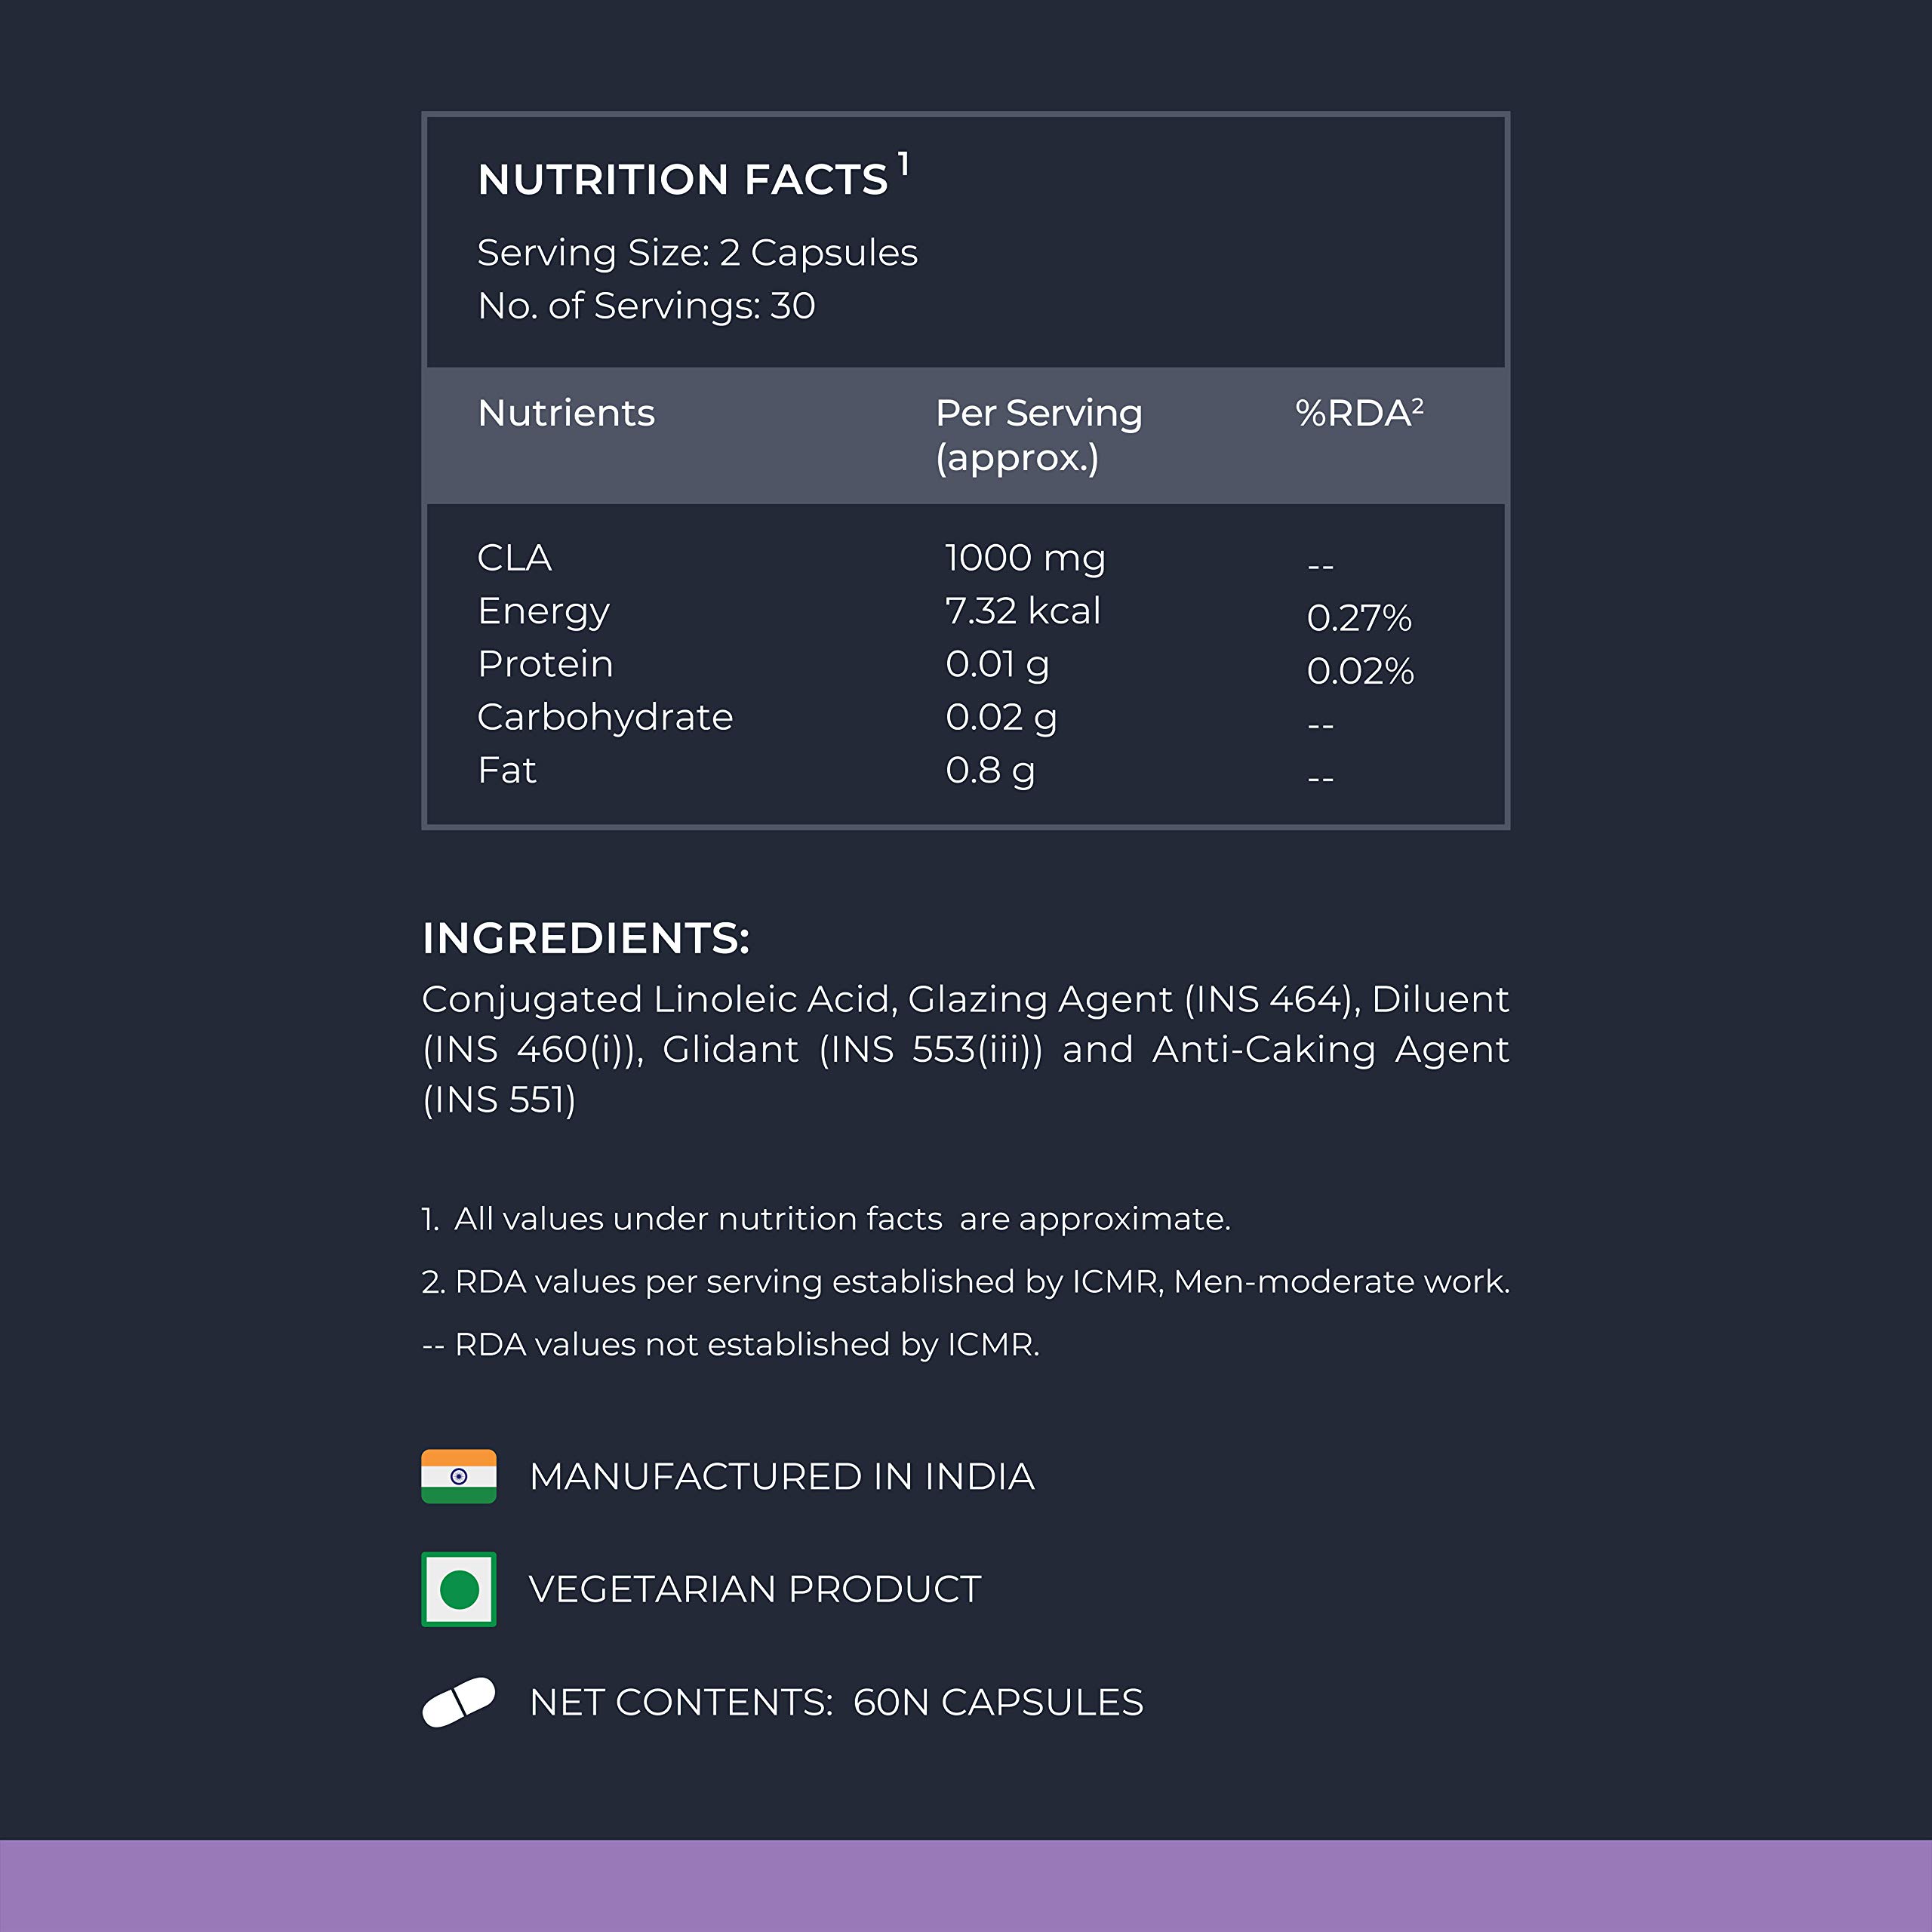Click the green vegetarian dot symbol
Screen dimensions: 1932x1932
click(459, 1589)
